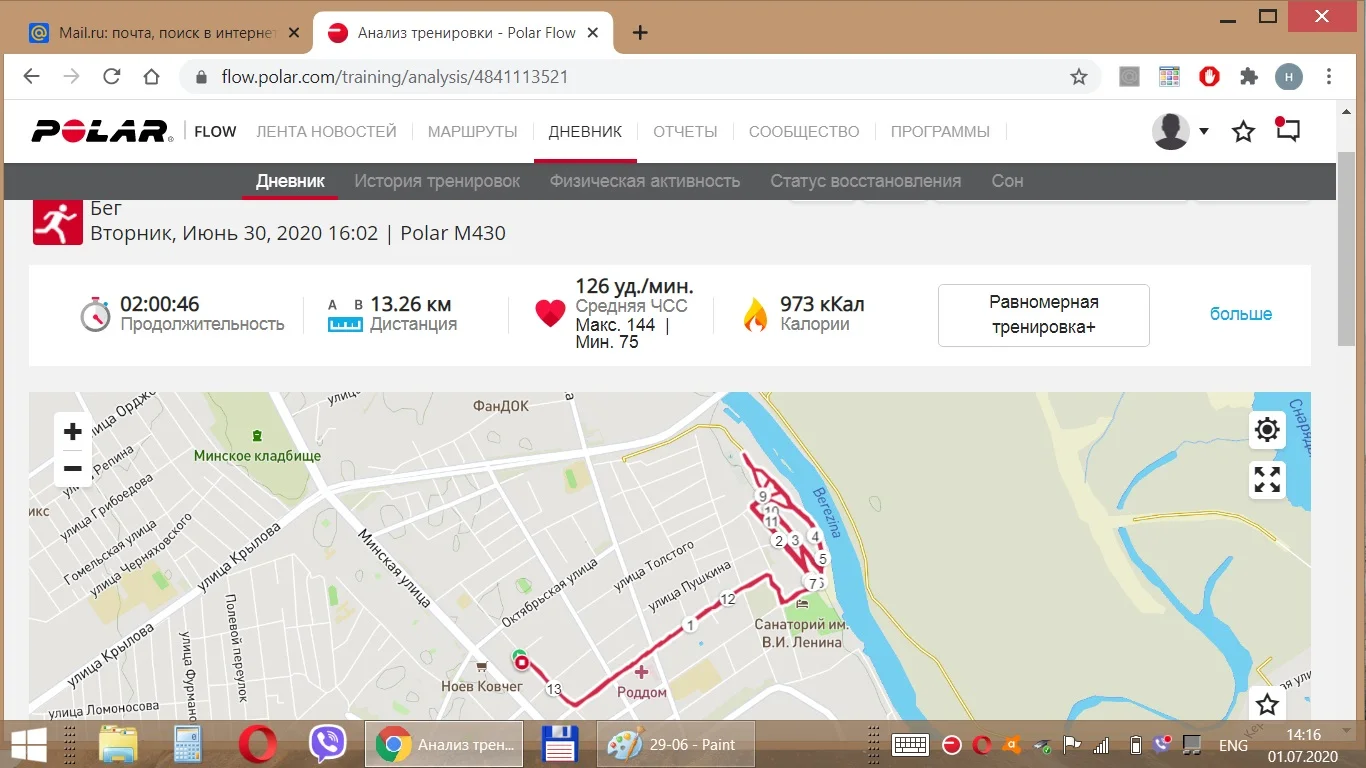Click kilometer marker 1 on the route
Image resolution: width=1366 pixels, height=768 pixels.
click(689, 625)
